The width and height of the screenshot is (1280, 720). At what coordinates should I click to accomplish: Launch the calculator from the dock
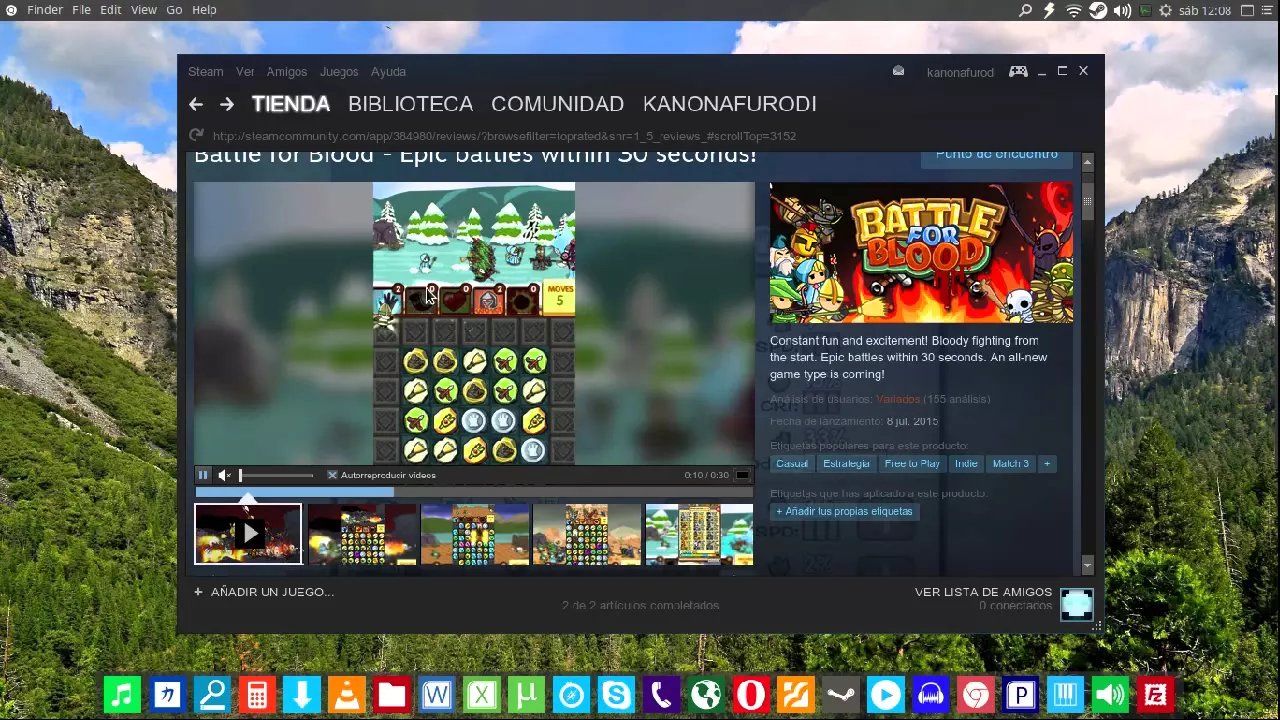257,695
